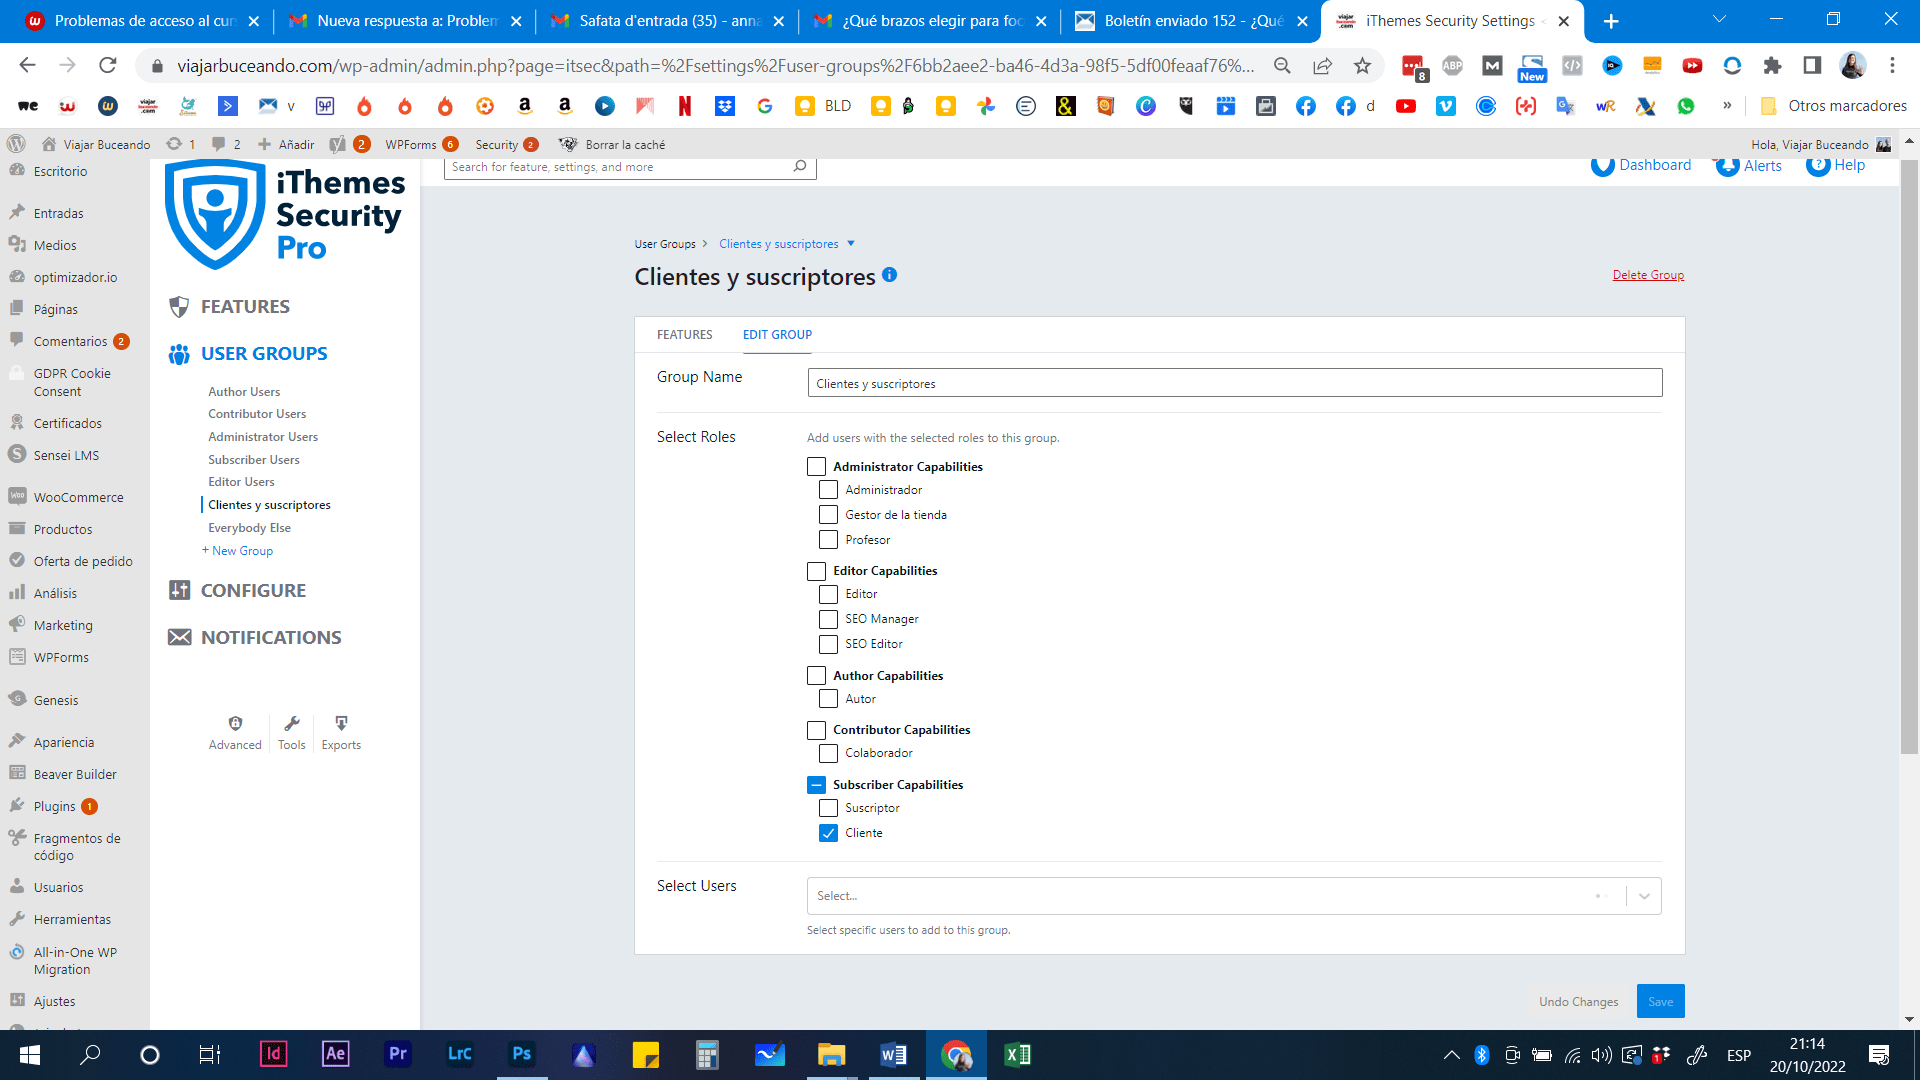Open Word from the taskbar
1920x1080 pixels.
[x=894, y=1054]
